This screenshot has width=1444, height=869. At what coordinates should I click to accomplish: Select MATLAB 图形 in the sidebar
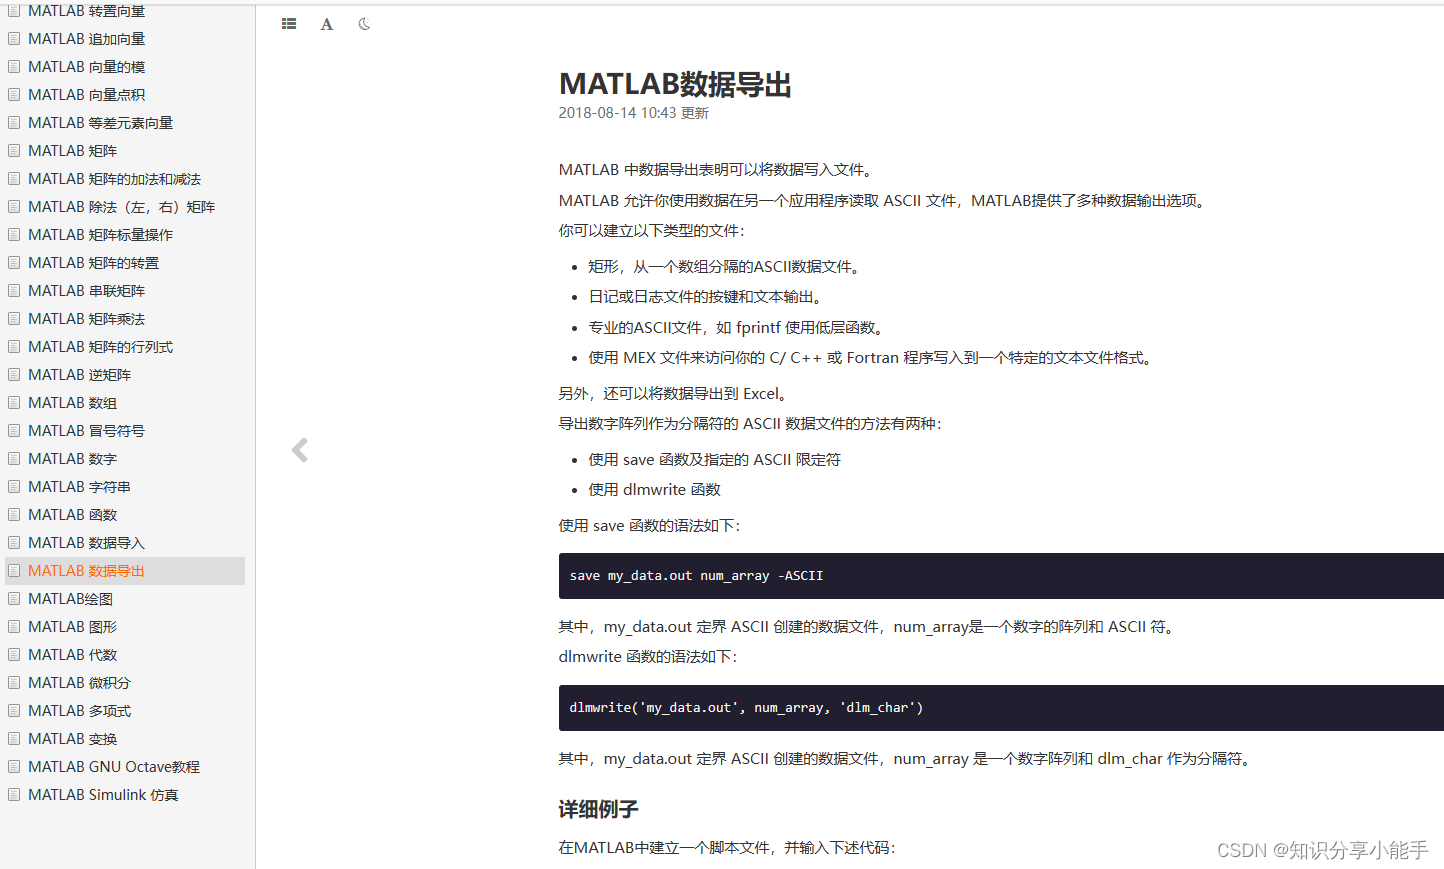coord(72,627)
